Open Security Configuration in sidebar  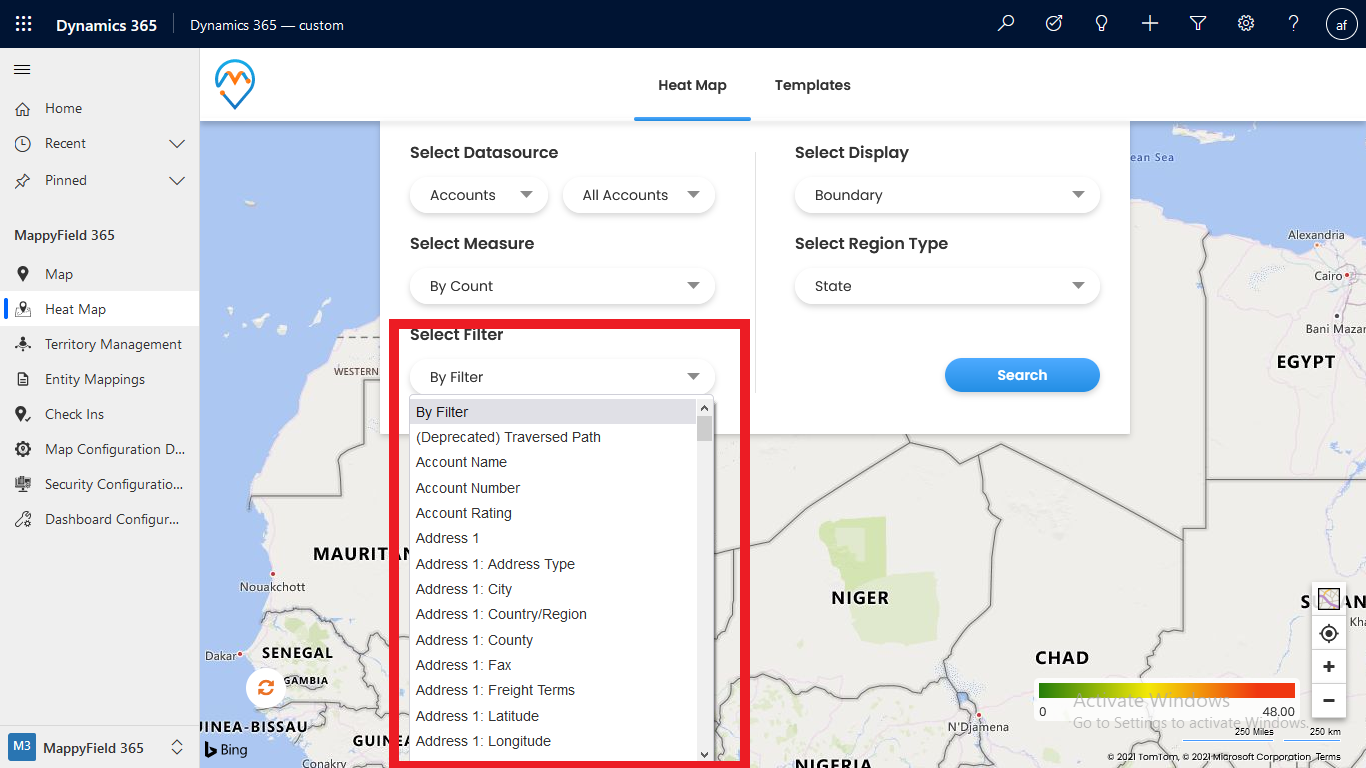coord(99,484)
